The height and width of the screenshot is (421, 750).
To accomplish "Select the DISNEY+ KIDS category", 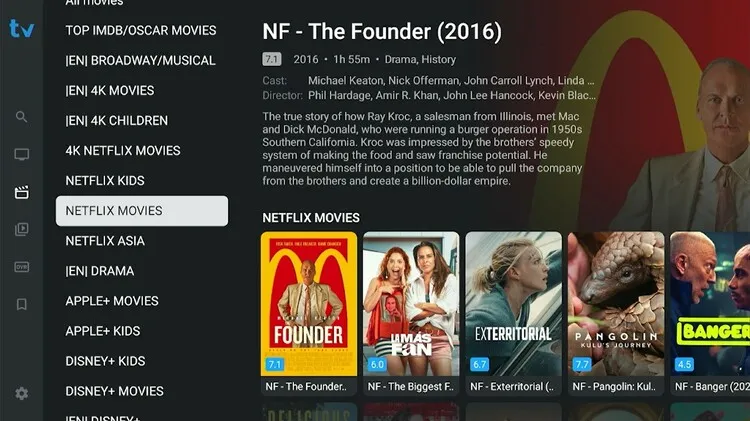I will [x=105, y=361].
